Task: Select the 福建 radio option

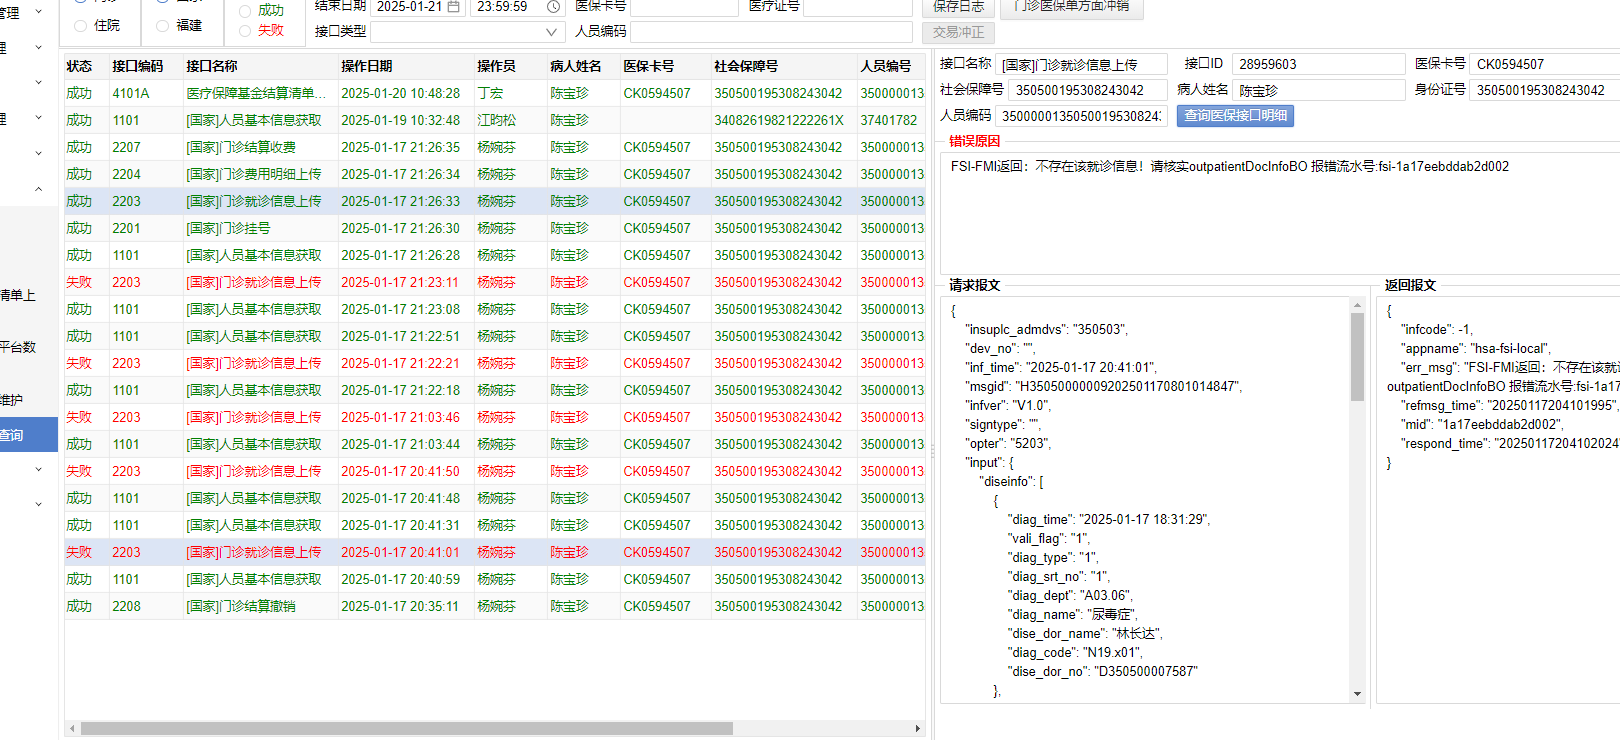Action: click(x=162, y=26)
